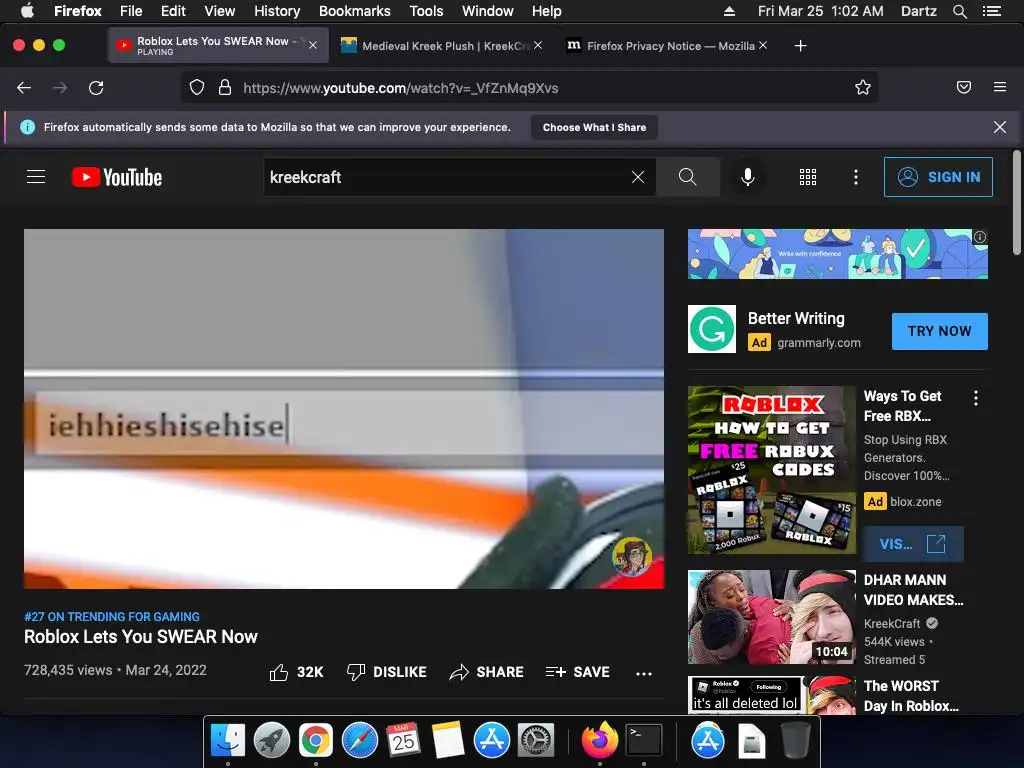
Task: Bookmark this page with the star
Action: pyautogui.click(x=863, y=88)
